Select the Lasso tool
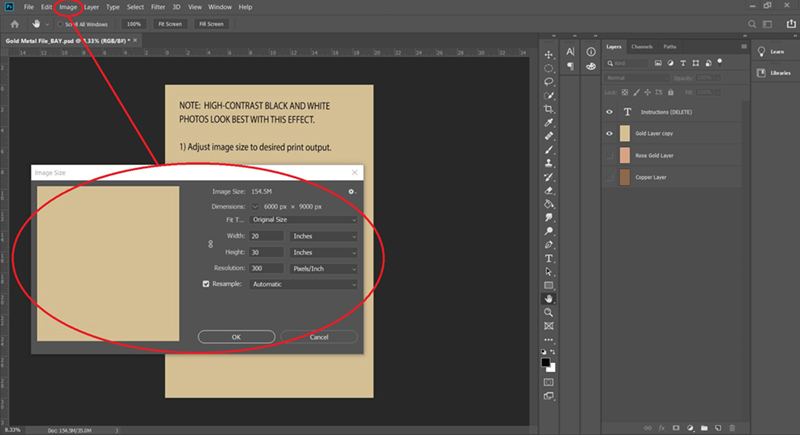 548,82
